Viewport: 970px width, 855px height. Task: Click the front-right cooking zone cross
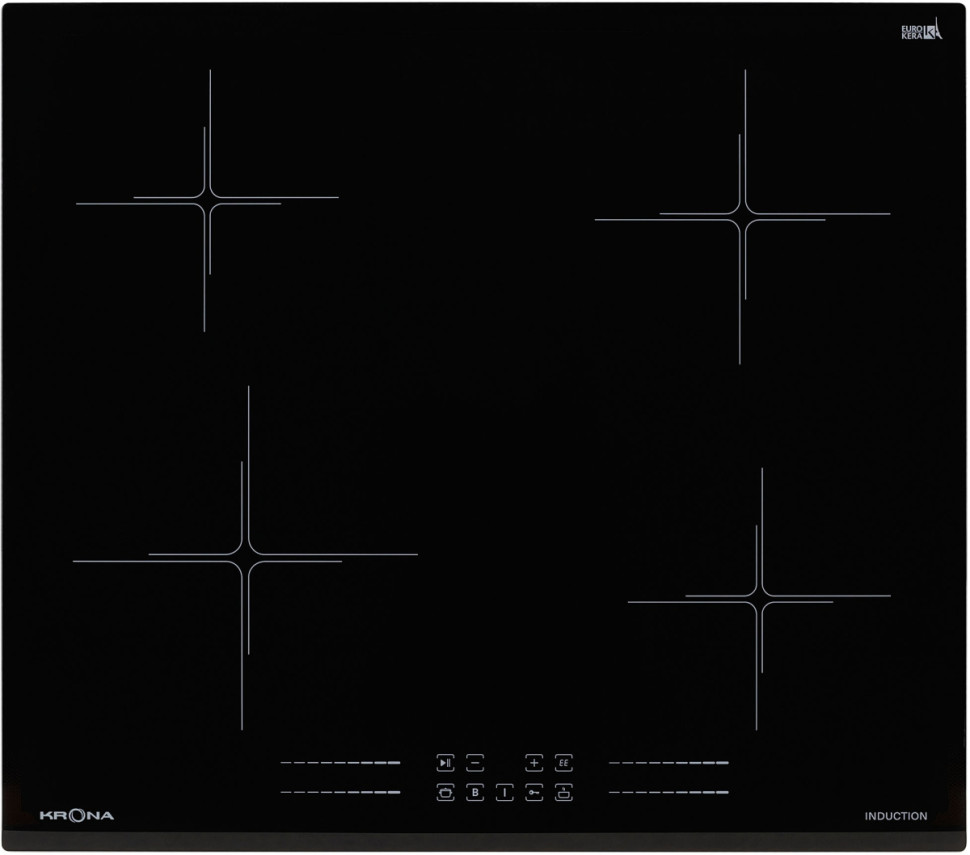[760, 599]
